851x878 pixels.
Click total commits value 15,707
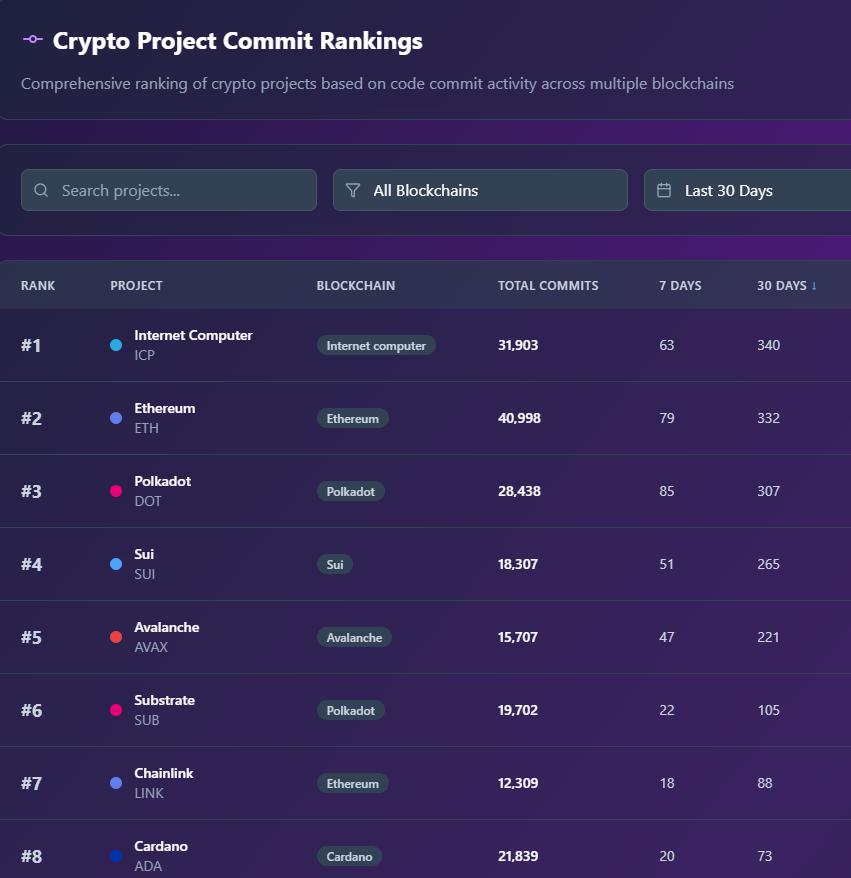(x=518, y=637)
